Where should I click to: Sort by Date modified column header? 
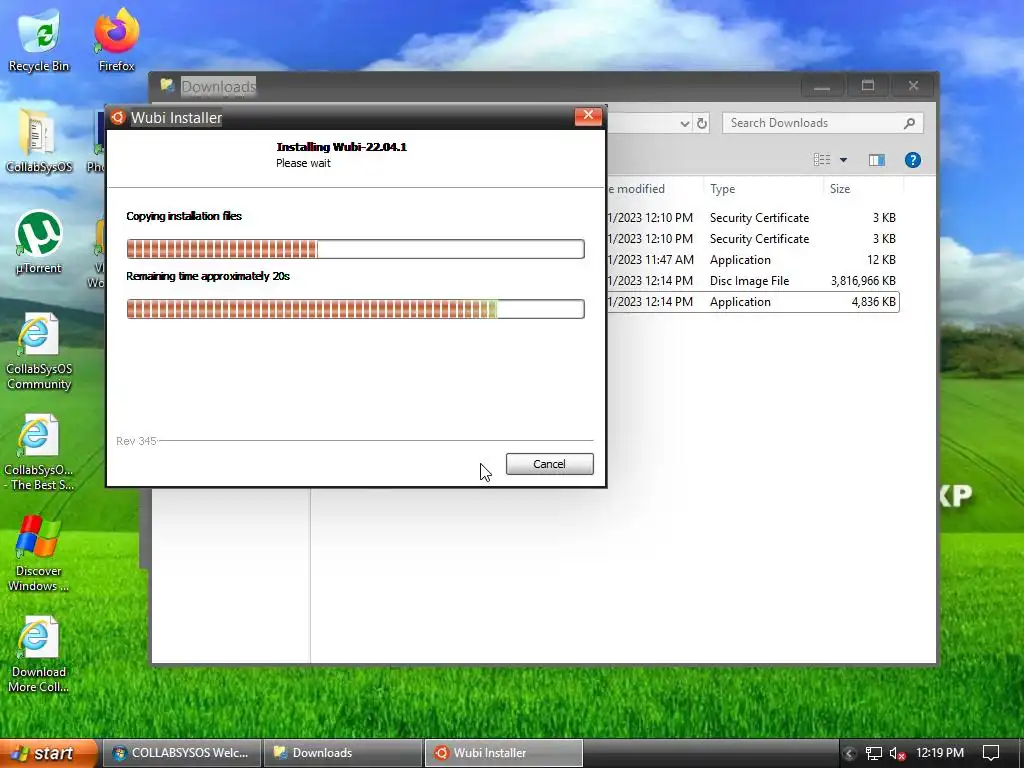point(654,189)
